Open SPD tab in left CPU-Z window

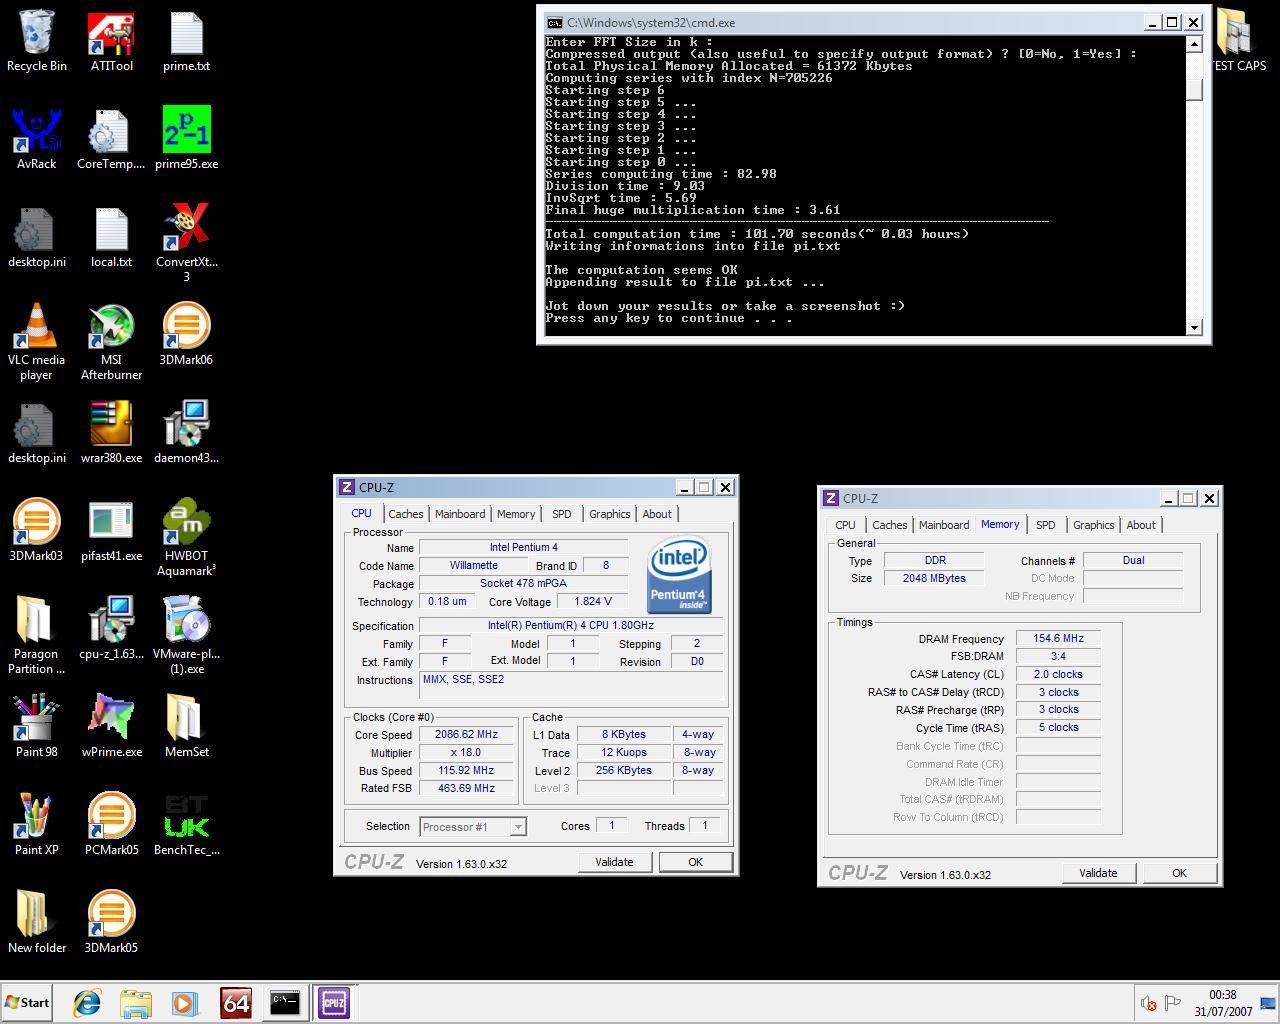click(x=562, y=514)
